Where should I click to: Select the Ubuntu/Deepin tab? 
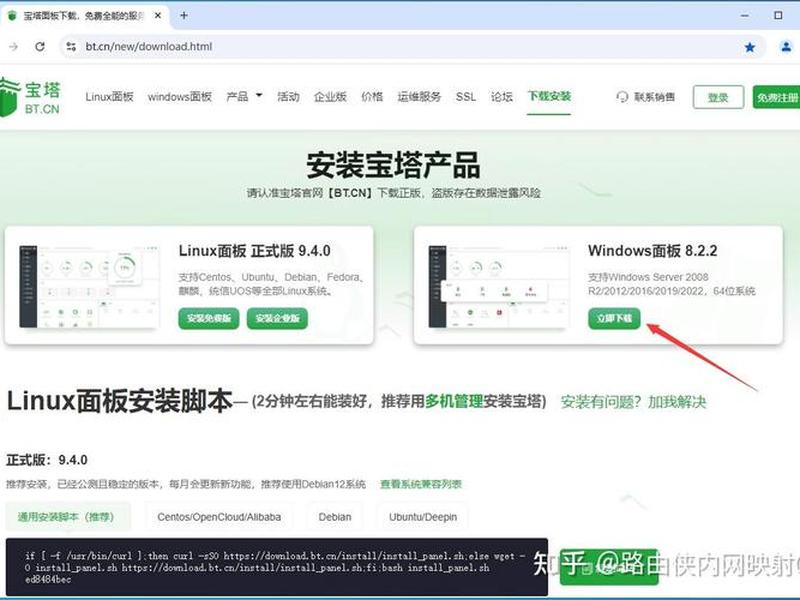point(422,517)
